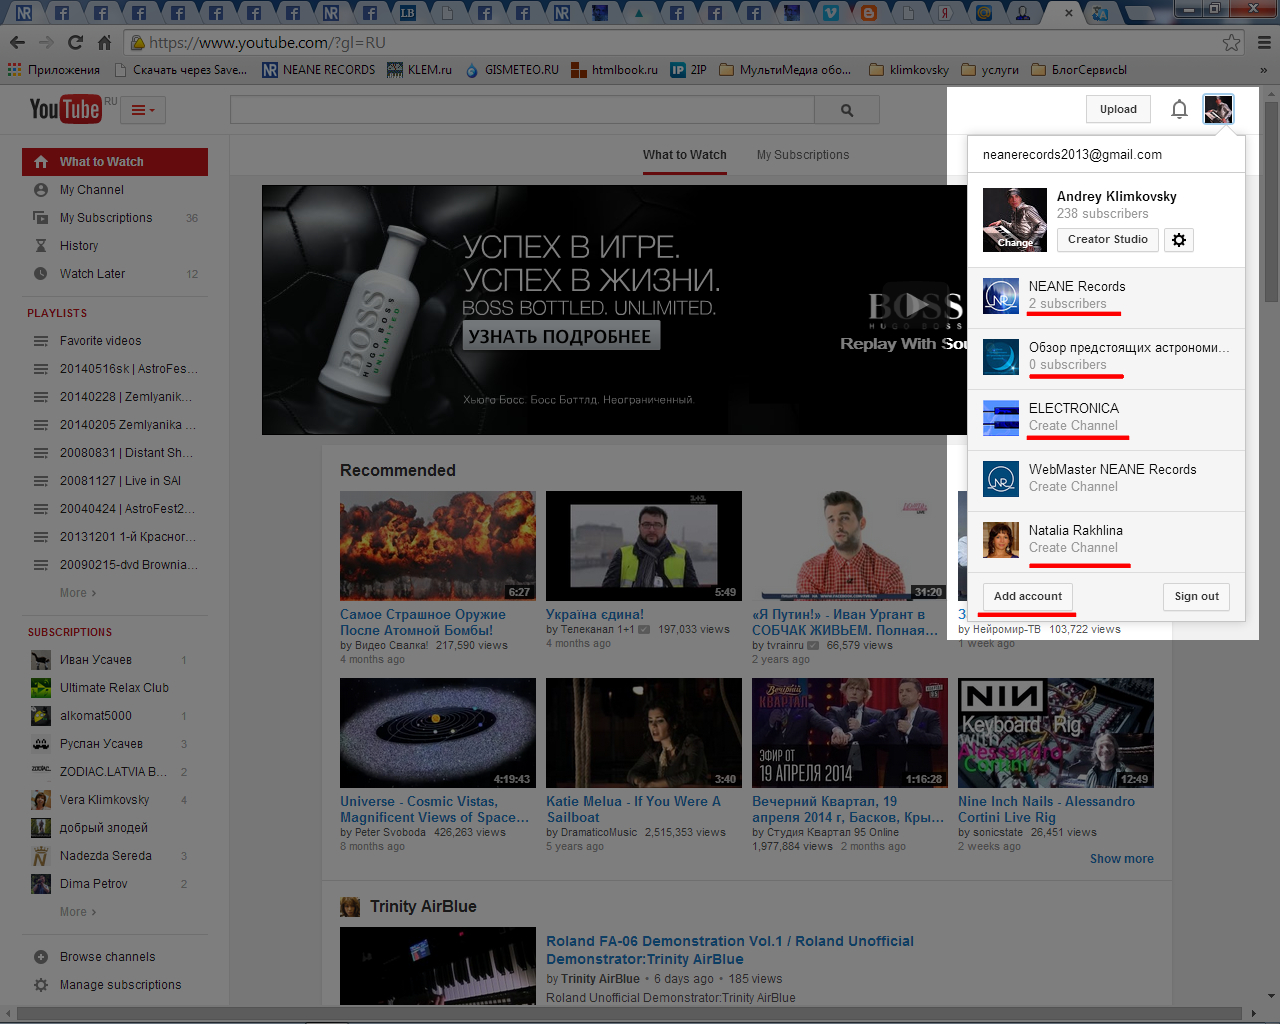Screen dimensions: 1280x1024
Task: Open GISMETEO.RU bookmark
Action: (511, 70)
